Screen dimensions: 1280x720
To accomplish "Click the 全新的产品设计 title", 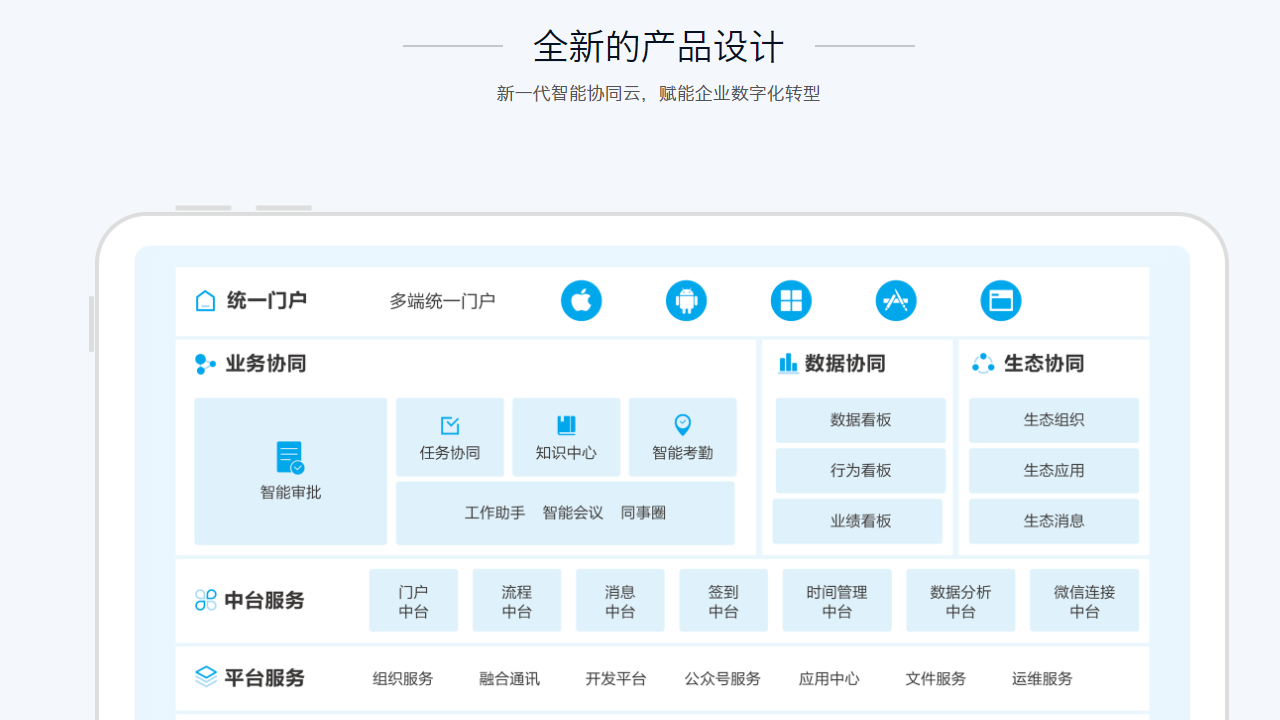I will pyautogui.click(x=659, y=47).
